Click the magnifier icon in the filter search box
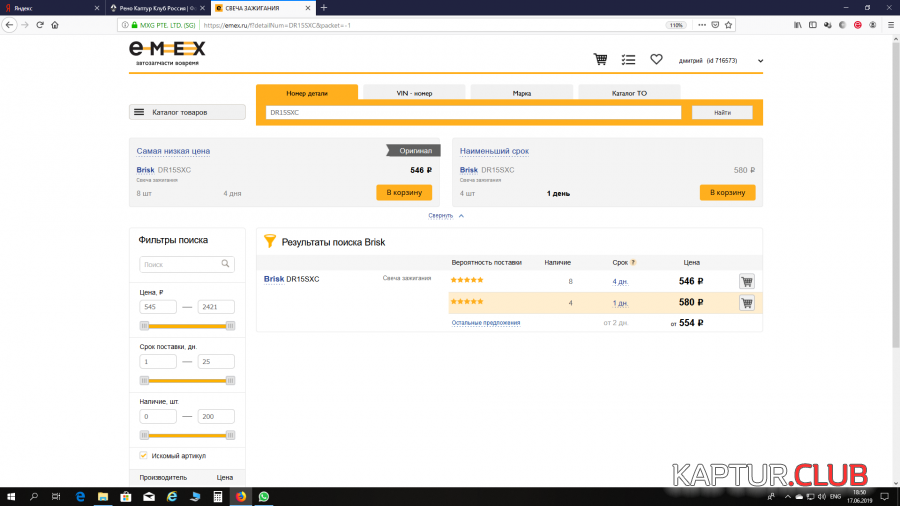This screenshot has width=900, height=506. (226, 264)
